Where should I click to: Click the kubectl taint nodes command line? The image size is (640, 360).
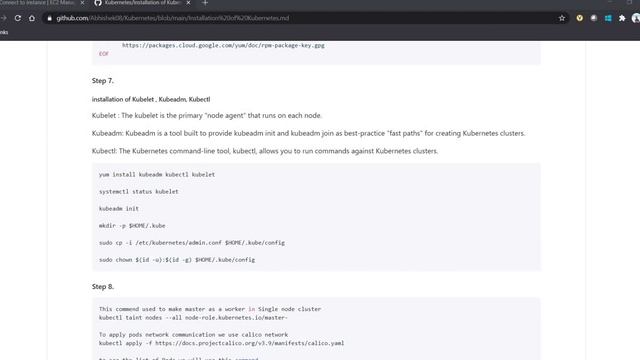coord(193,318)
